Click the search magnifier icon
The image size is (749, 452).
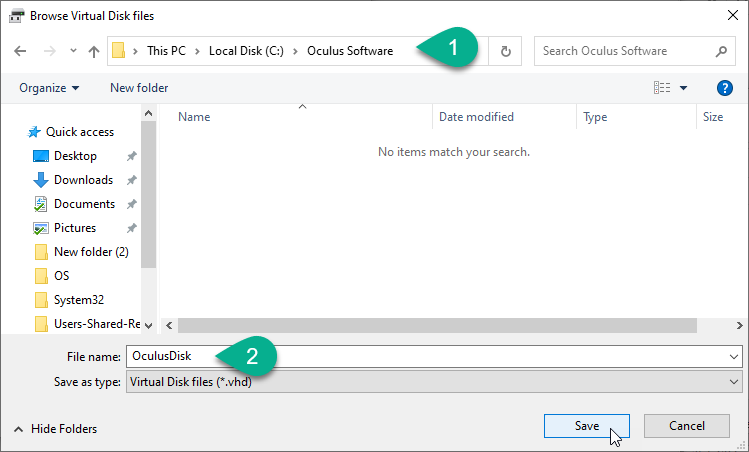click(x=721, y=51)
